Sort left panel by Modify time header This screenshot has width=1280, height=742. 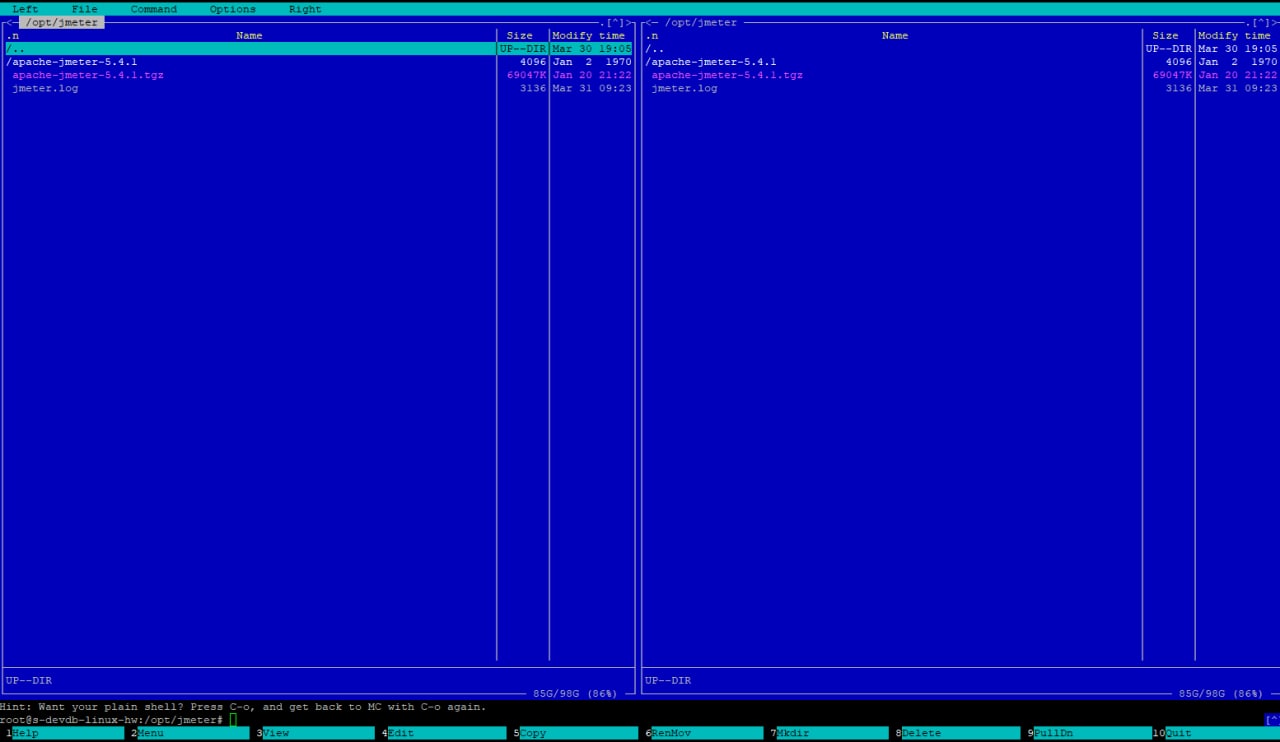(x=589, y=36)
